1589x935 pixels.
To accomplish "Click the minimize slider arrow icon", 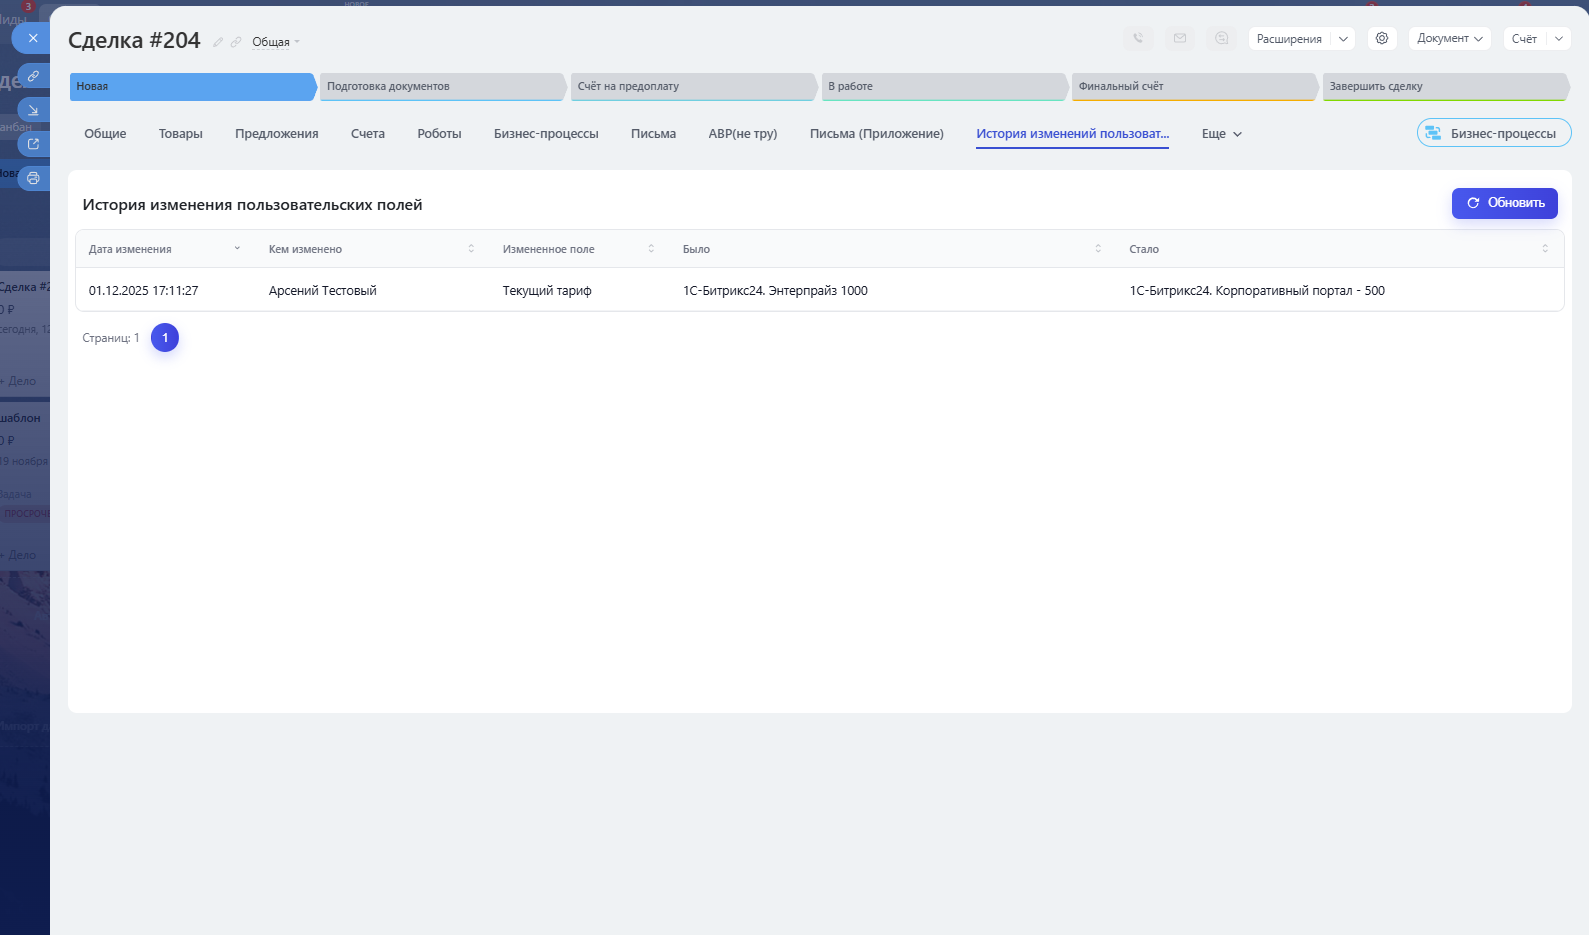I will click(33, 110).
